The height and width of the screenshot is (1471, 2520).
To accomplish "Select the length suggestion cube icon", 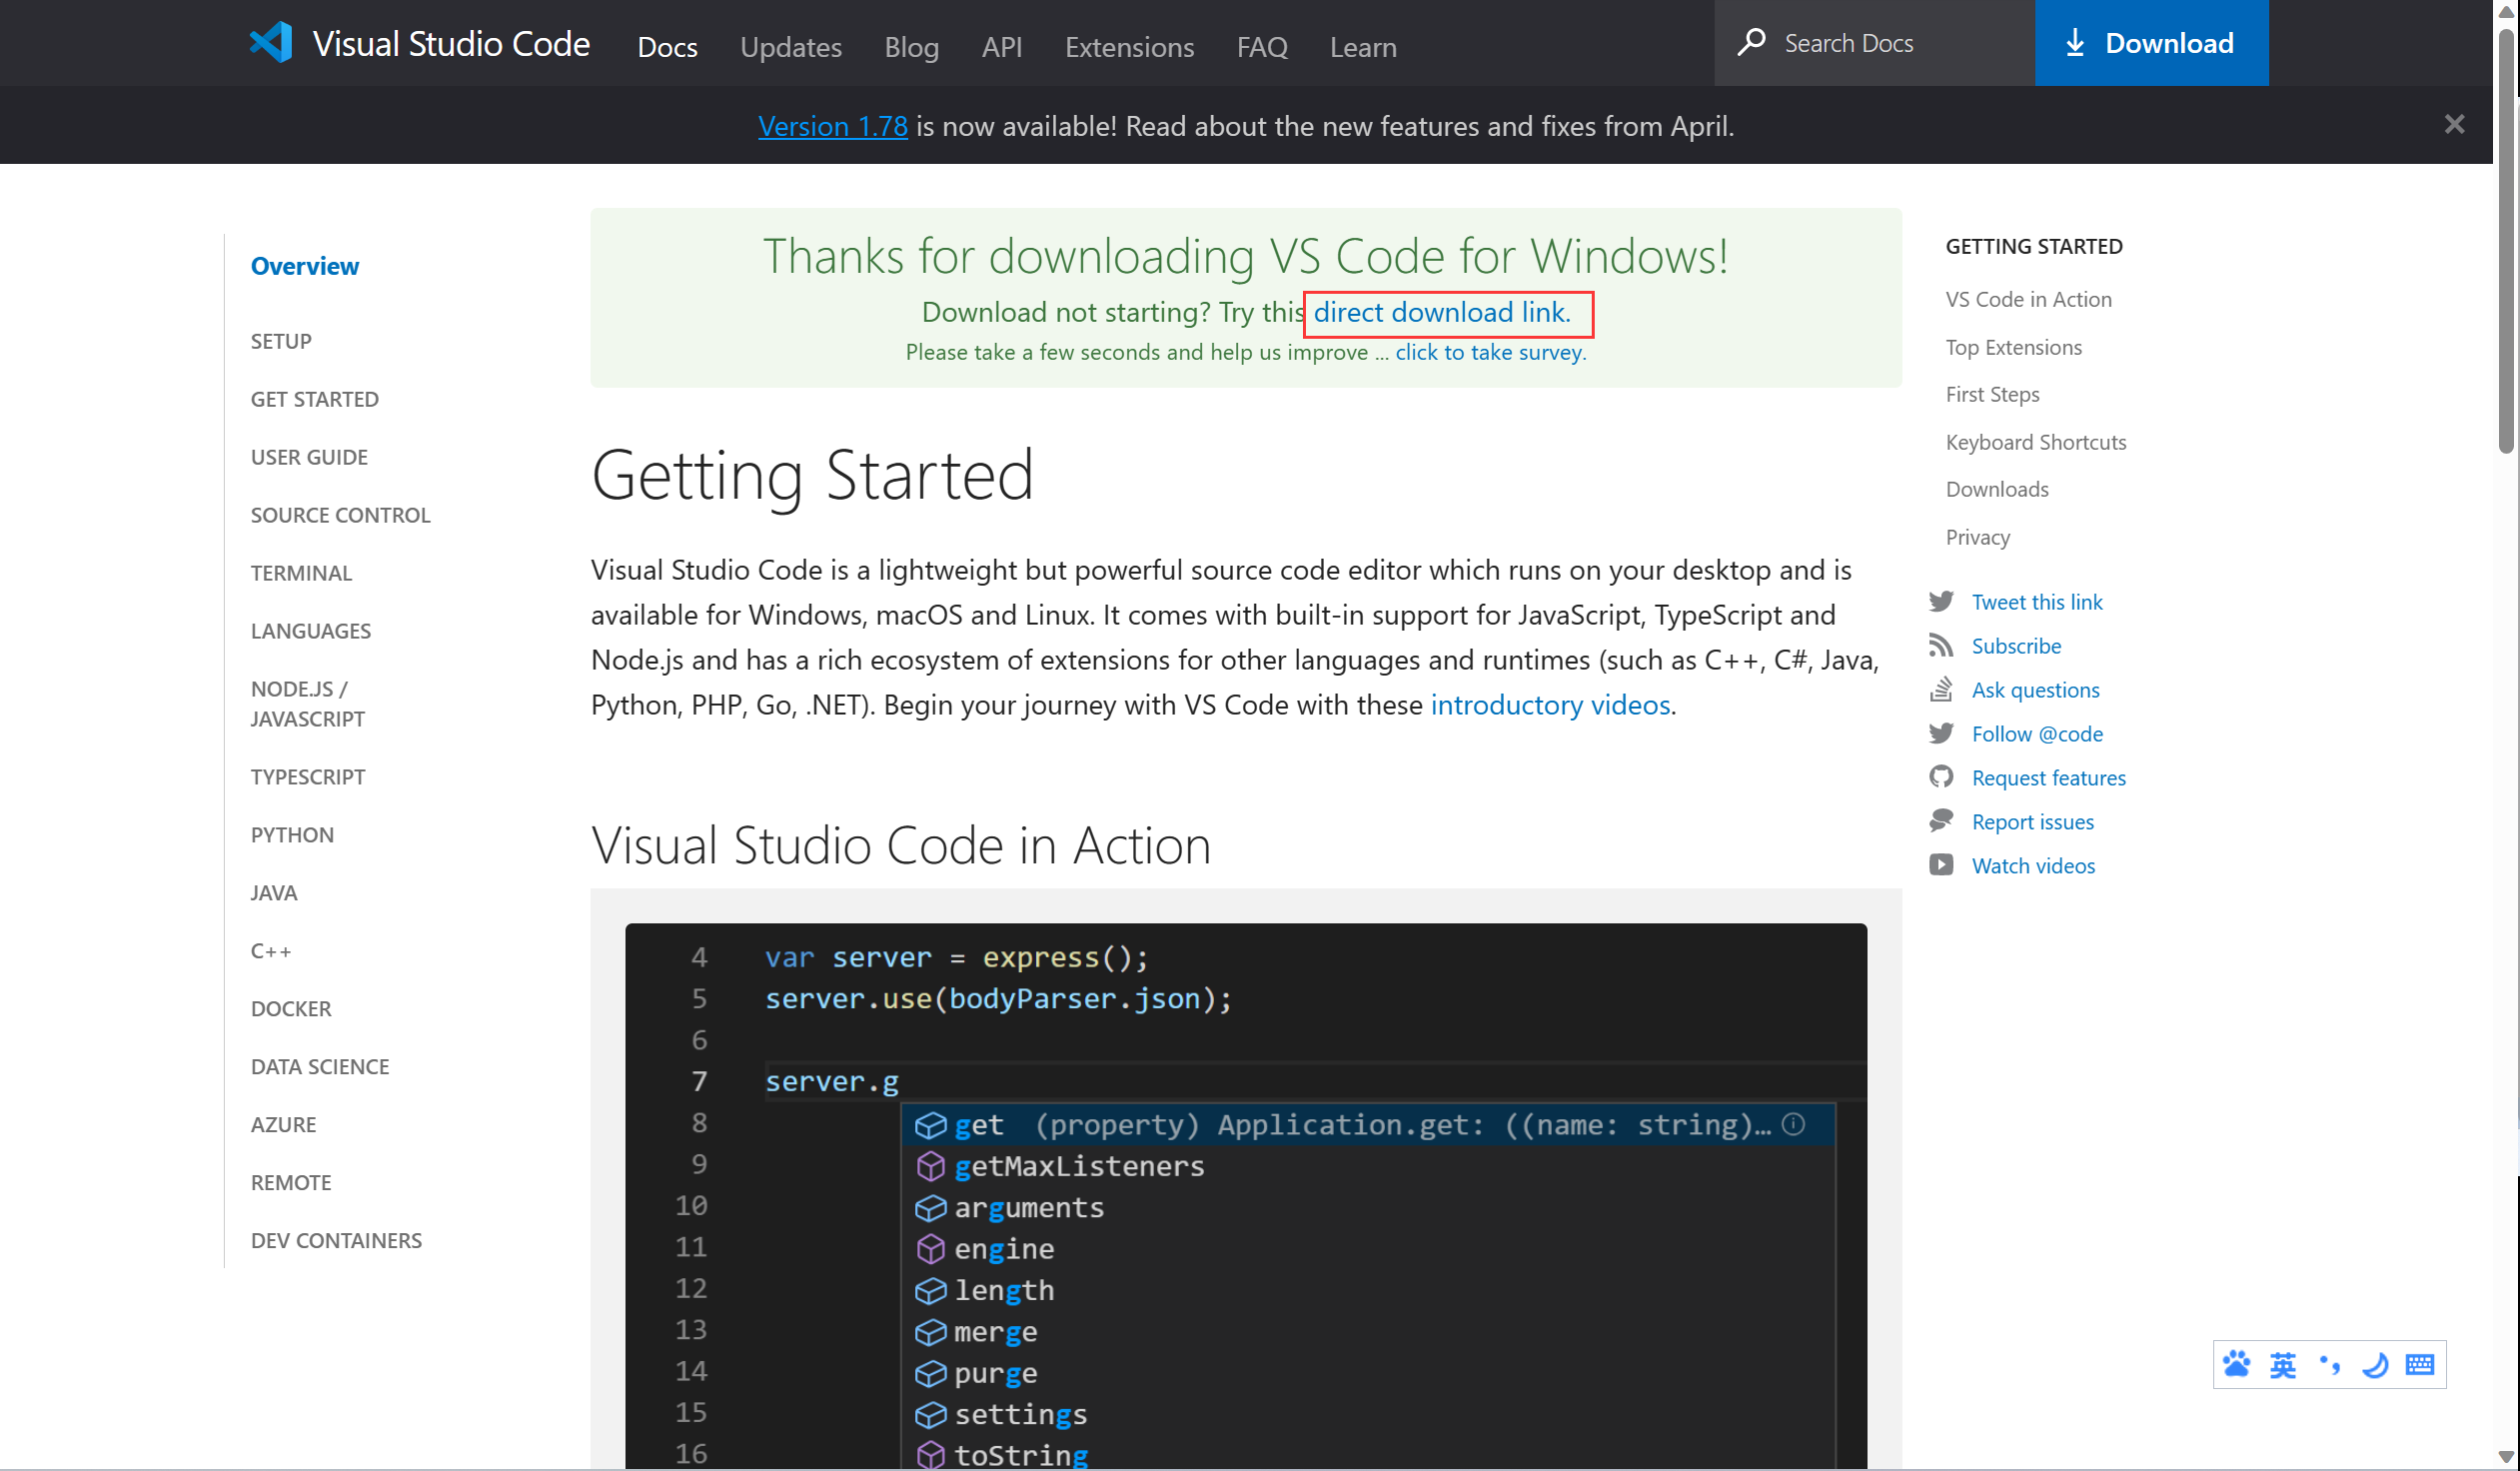I will pyautogui.click(x=930, y=1291).
